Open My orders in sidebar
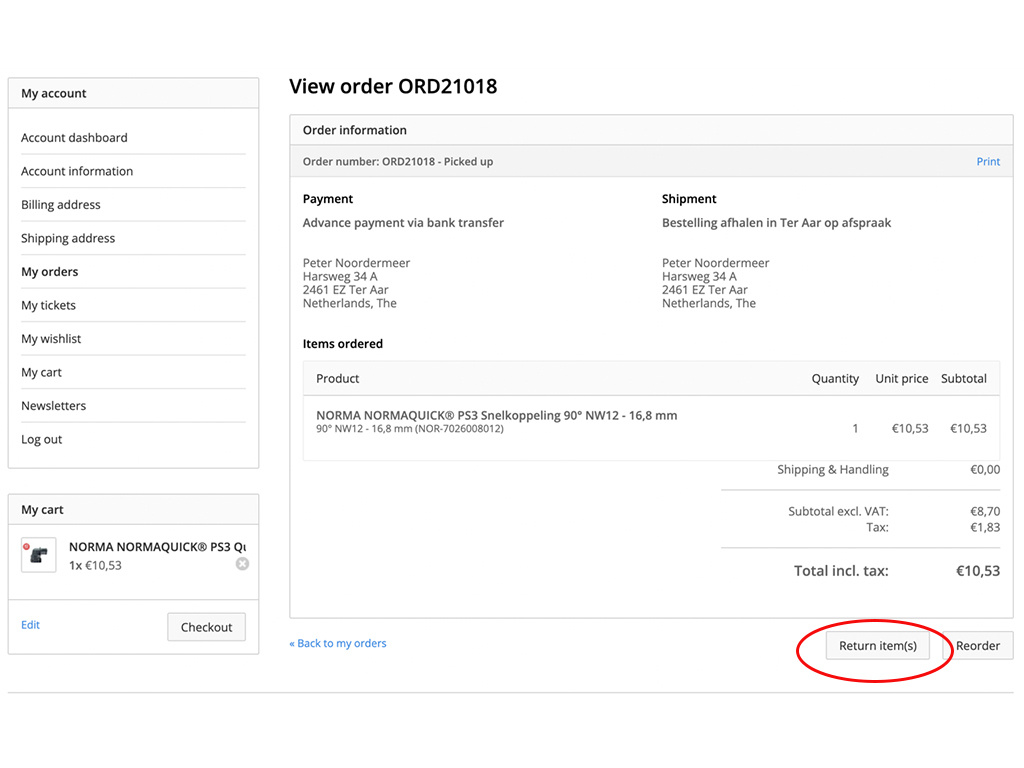 50,272
